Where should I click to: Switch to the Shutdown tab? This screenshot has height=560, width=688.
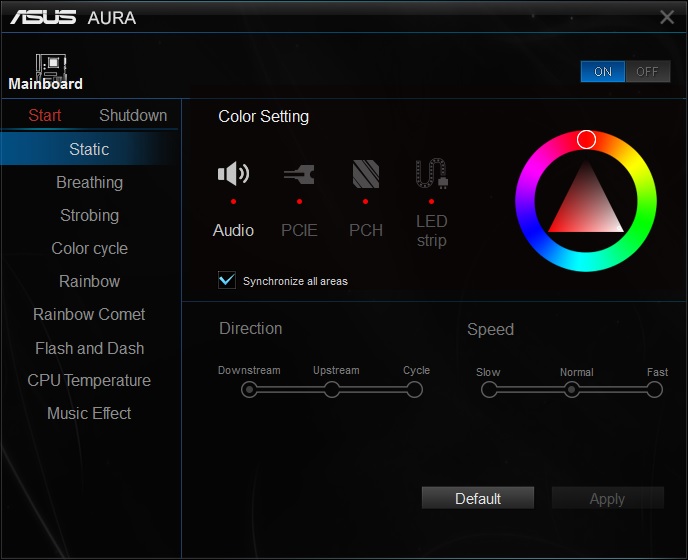point(133,115)
